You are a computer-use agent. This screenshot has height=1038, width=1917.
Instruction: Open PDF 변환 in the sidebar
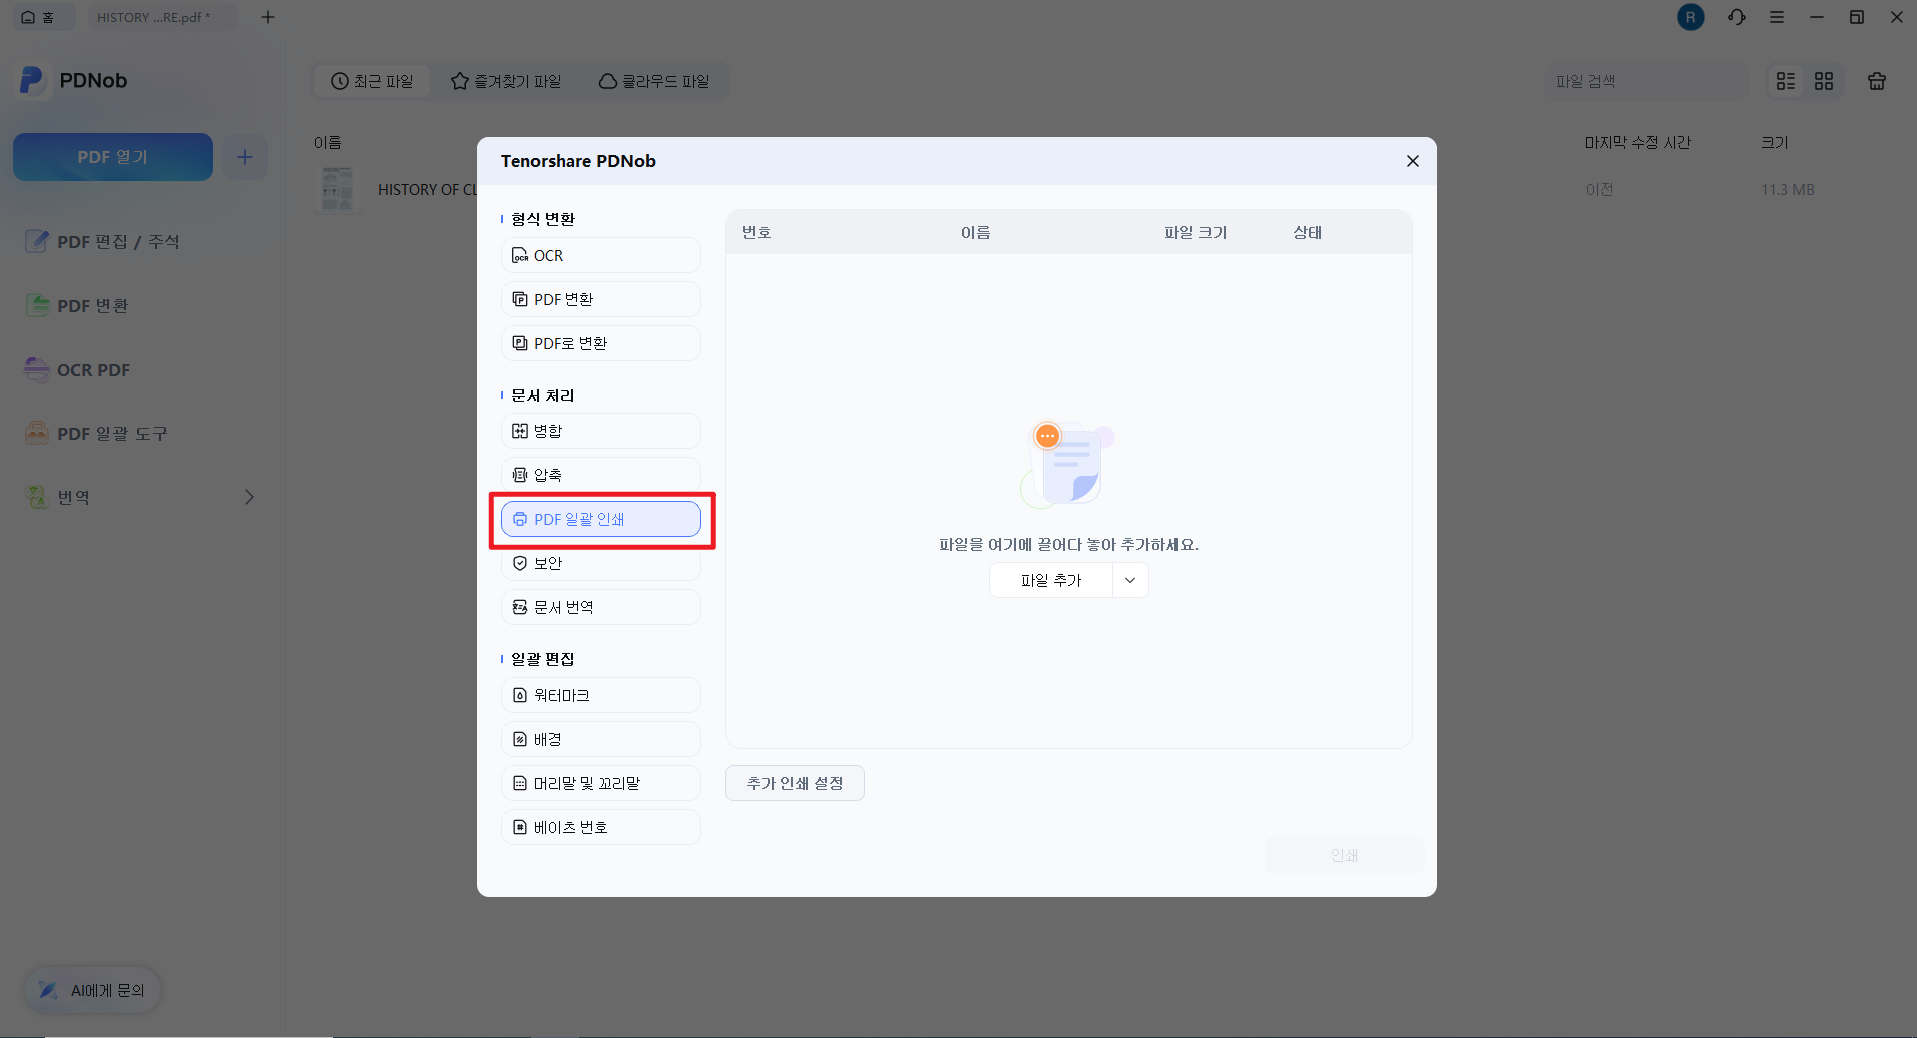tap(78, 305)
